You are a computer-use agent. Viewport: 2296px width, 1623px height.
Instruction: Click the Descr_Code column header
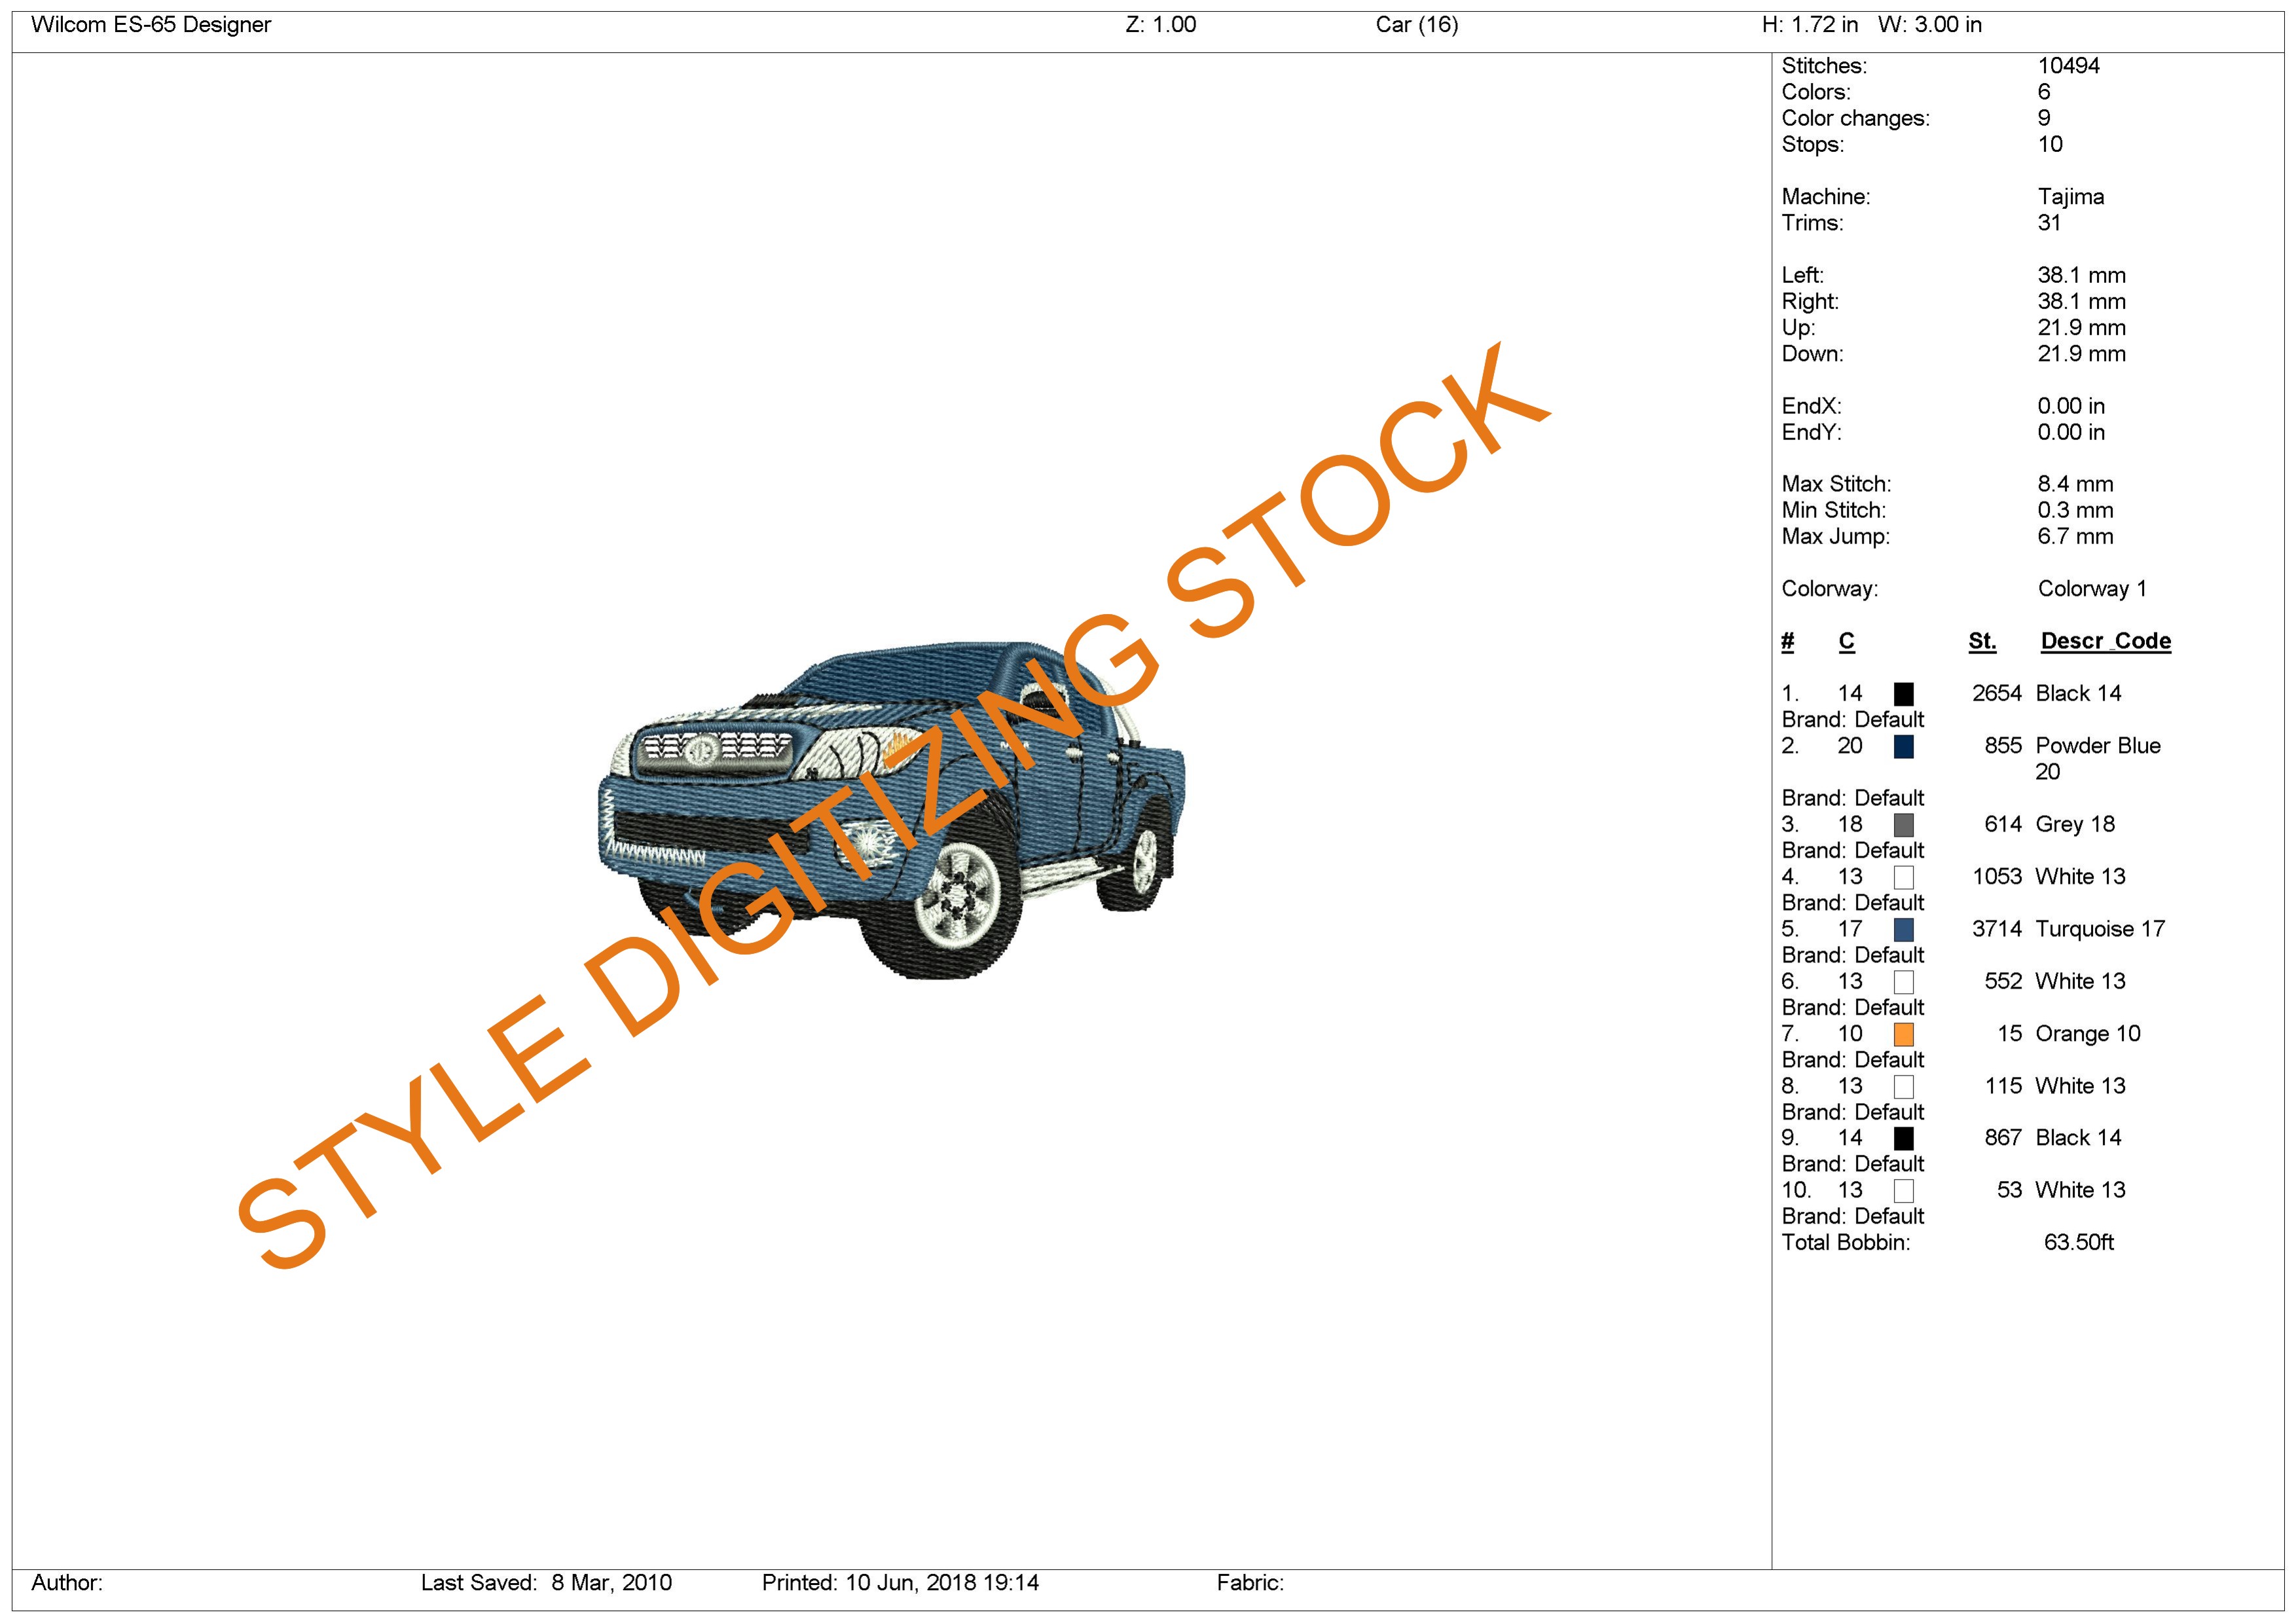pos(2105,641)
